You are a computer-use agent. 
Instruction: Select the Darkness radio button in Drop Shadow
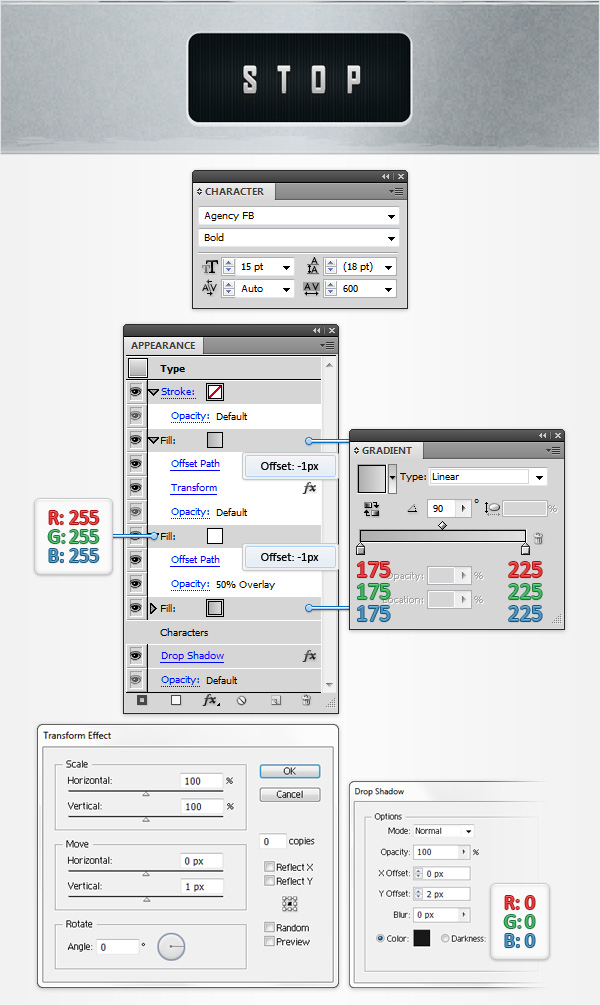point(445,938)
